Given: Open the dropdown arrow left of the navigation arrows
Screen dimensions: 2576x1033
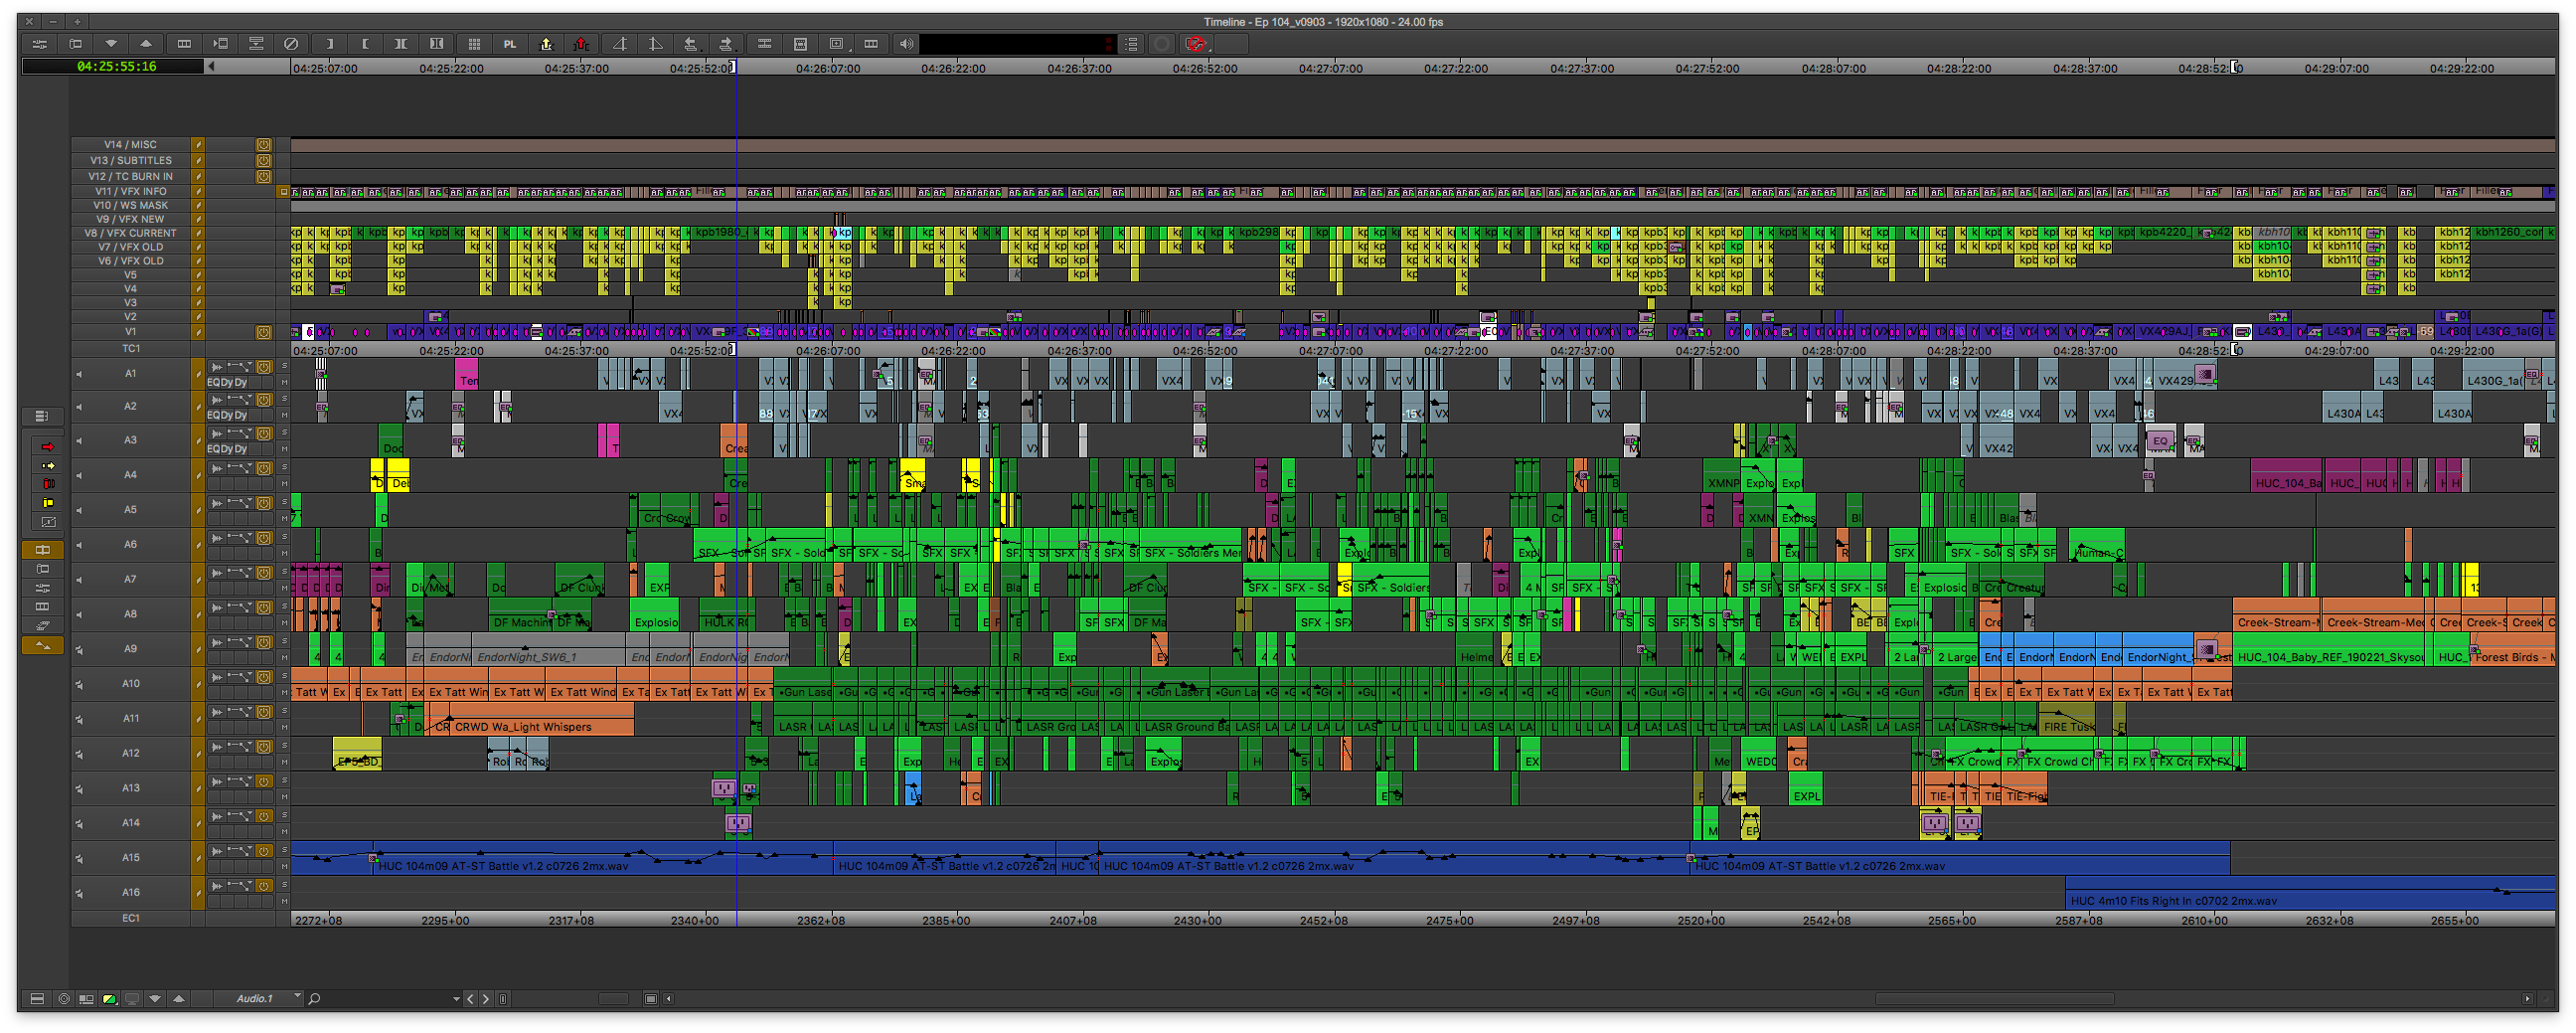Looking at the screenshot, I should pos(456,998).
